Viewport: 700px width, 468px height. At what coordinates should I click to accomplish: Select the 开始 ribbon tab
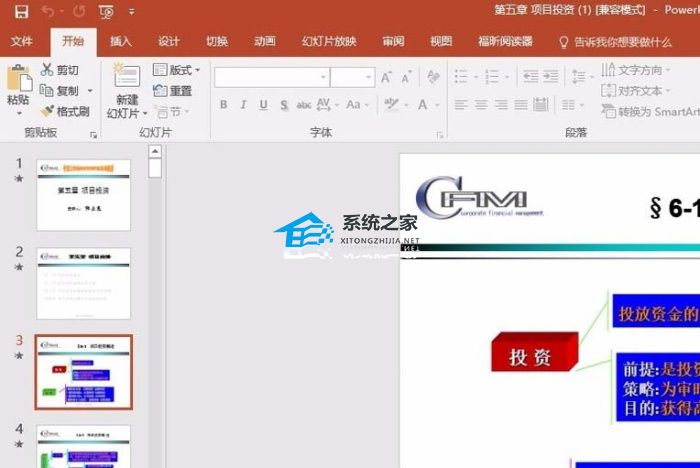pyautogui.click(x=73, y=42)
